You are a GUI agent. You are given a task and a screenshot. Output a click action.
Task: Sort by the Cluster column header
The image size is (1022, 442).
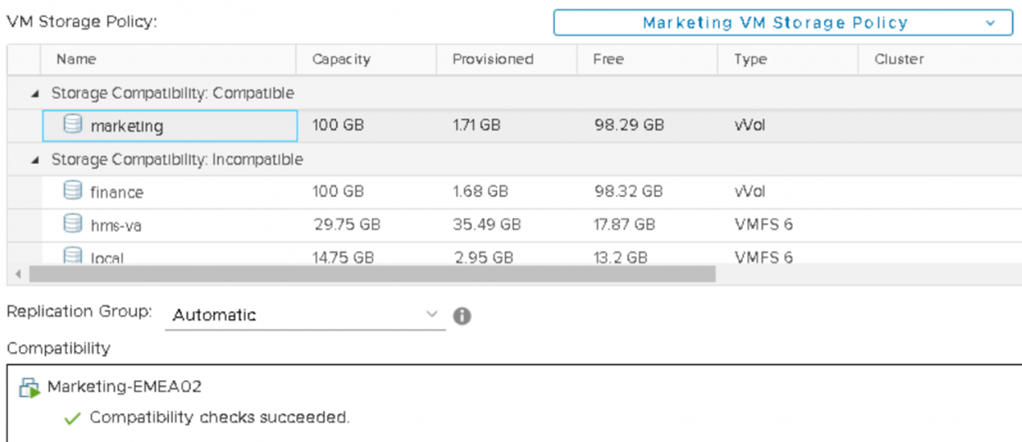coord(898,59)
